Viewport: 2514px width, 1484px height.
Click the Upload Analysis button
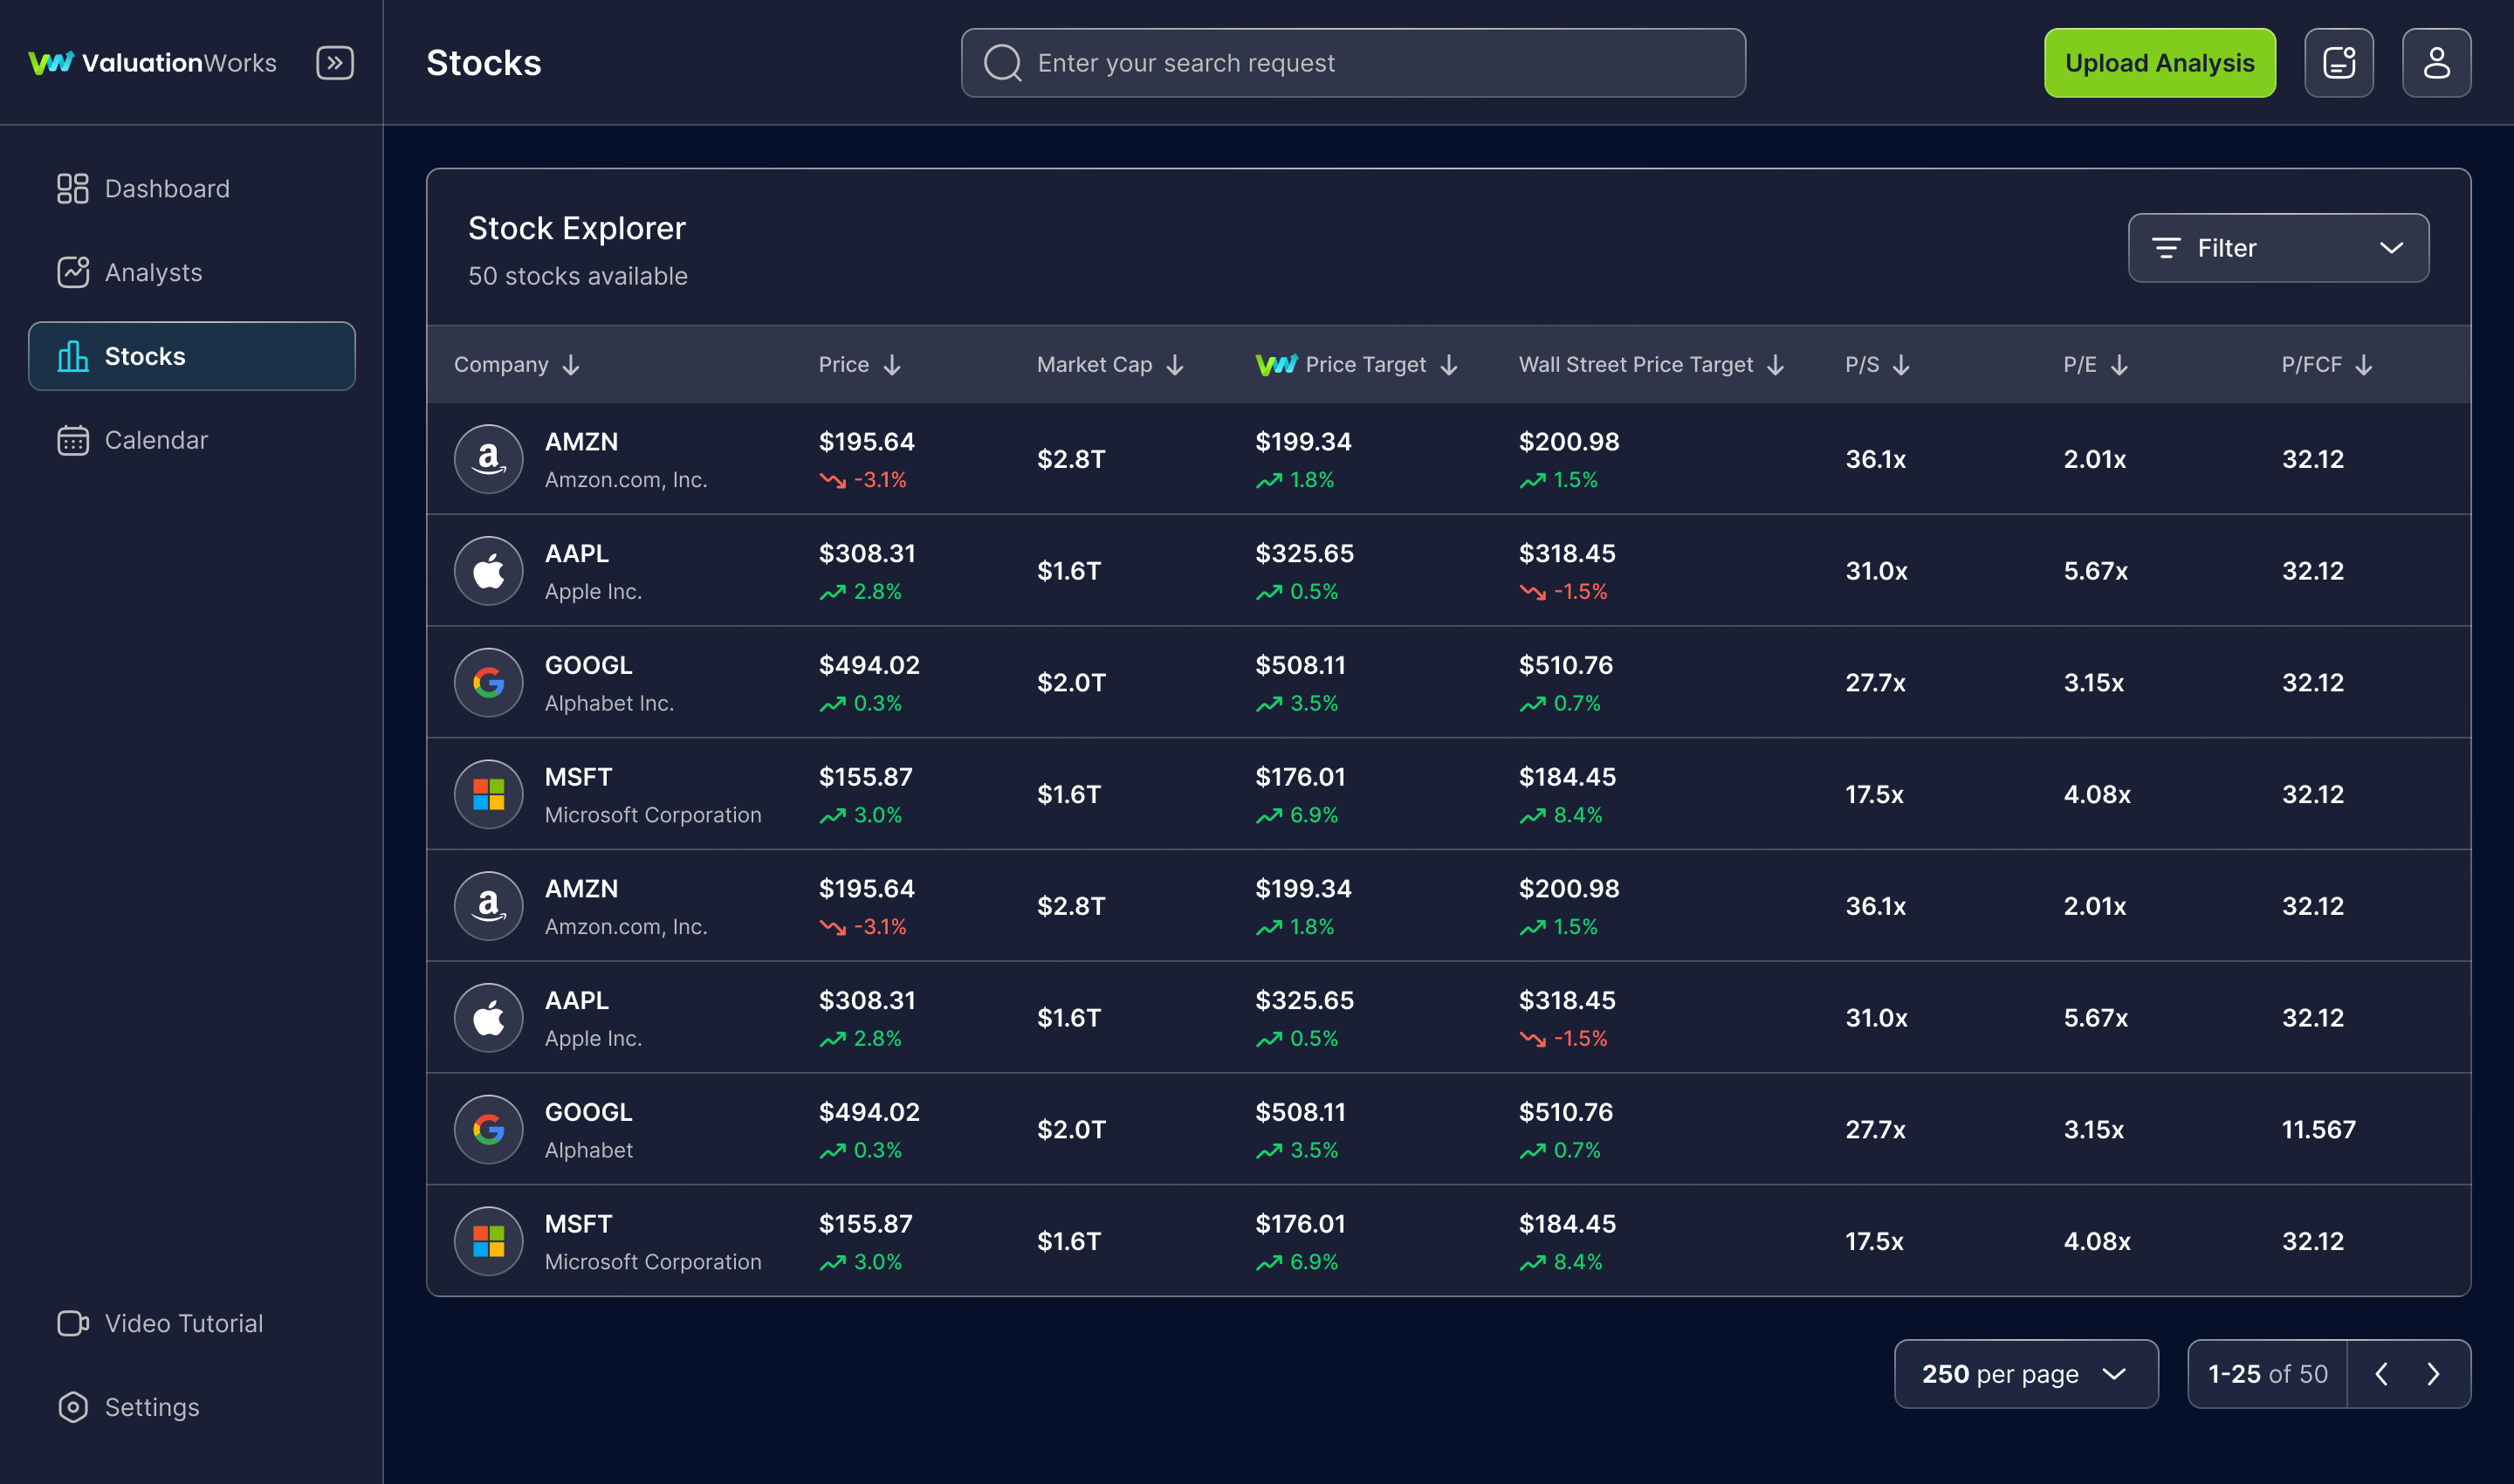(2159, 62)
